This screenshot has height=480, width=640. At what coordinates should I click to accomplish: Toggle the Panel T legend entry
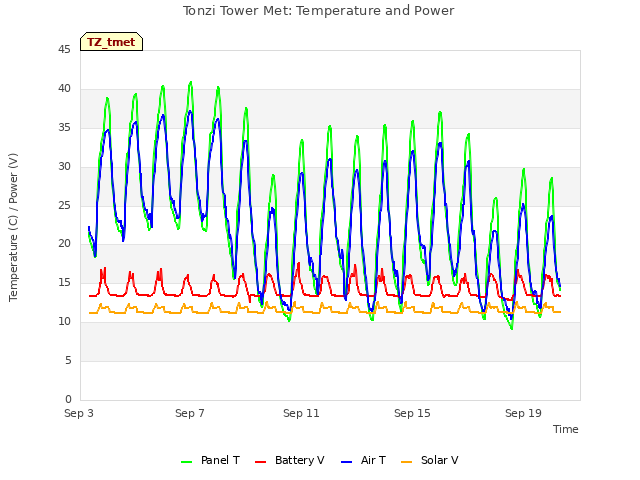(210, 460)
